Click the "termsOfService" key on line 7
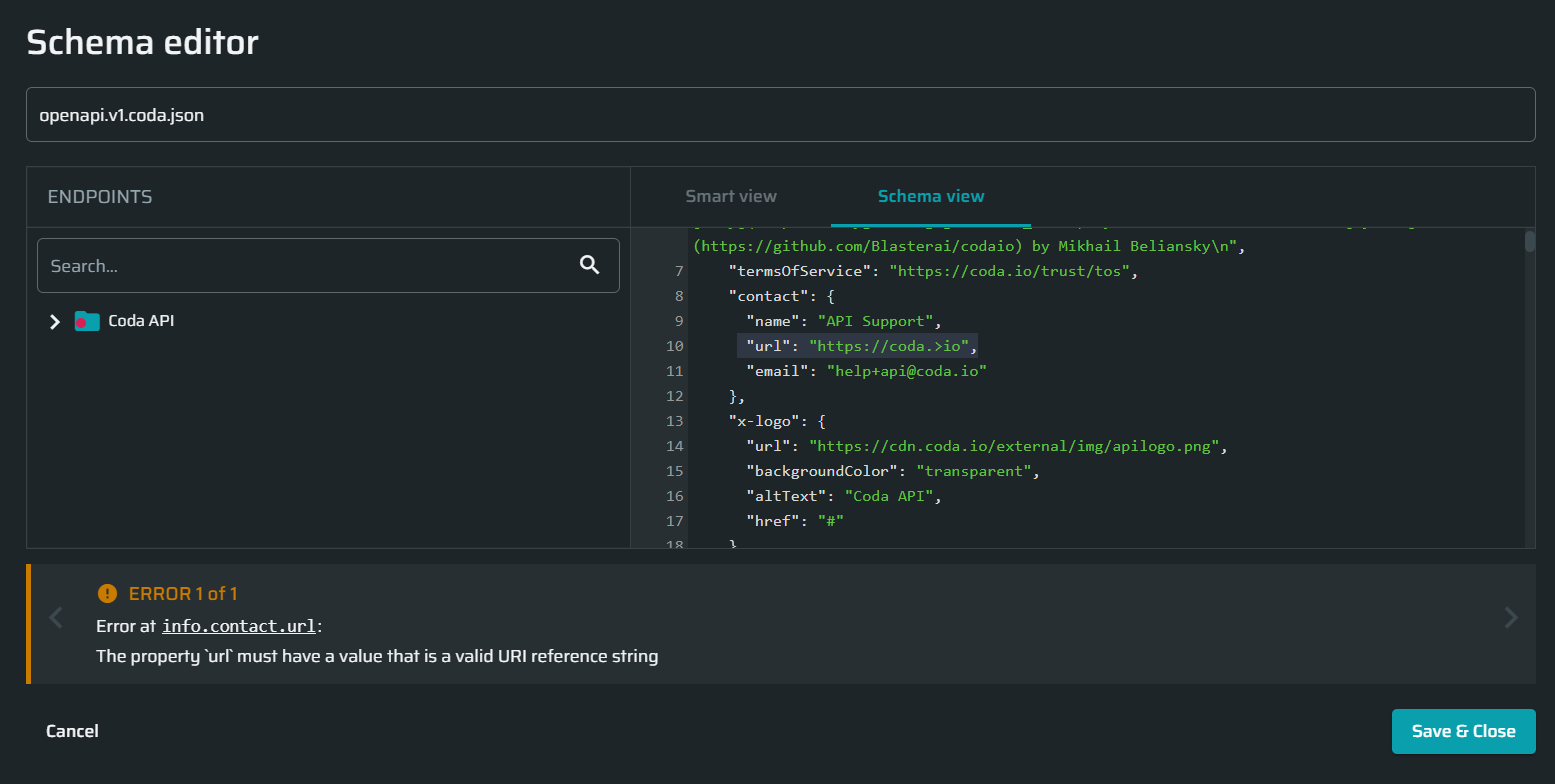This screenshot has width=1555, height=784. tap(800, 271)
